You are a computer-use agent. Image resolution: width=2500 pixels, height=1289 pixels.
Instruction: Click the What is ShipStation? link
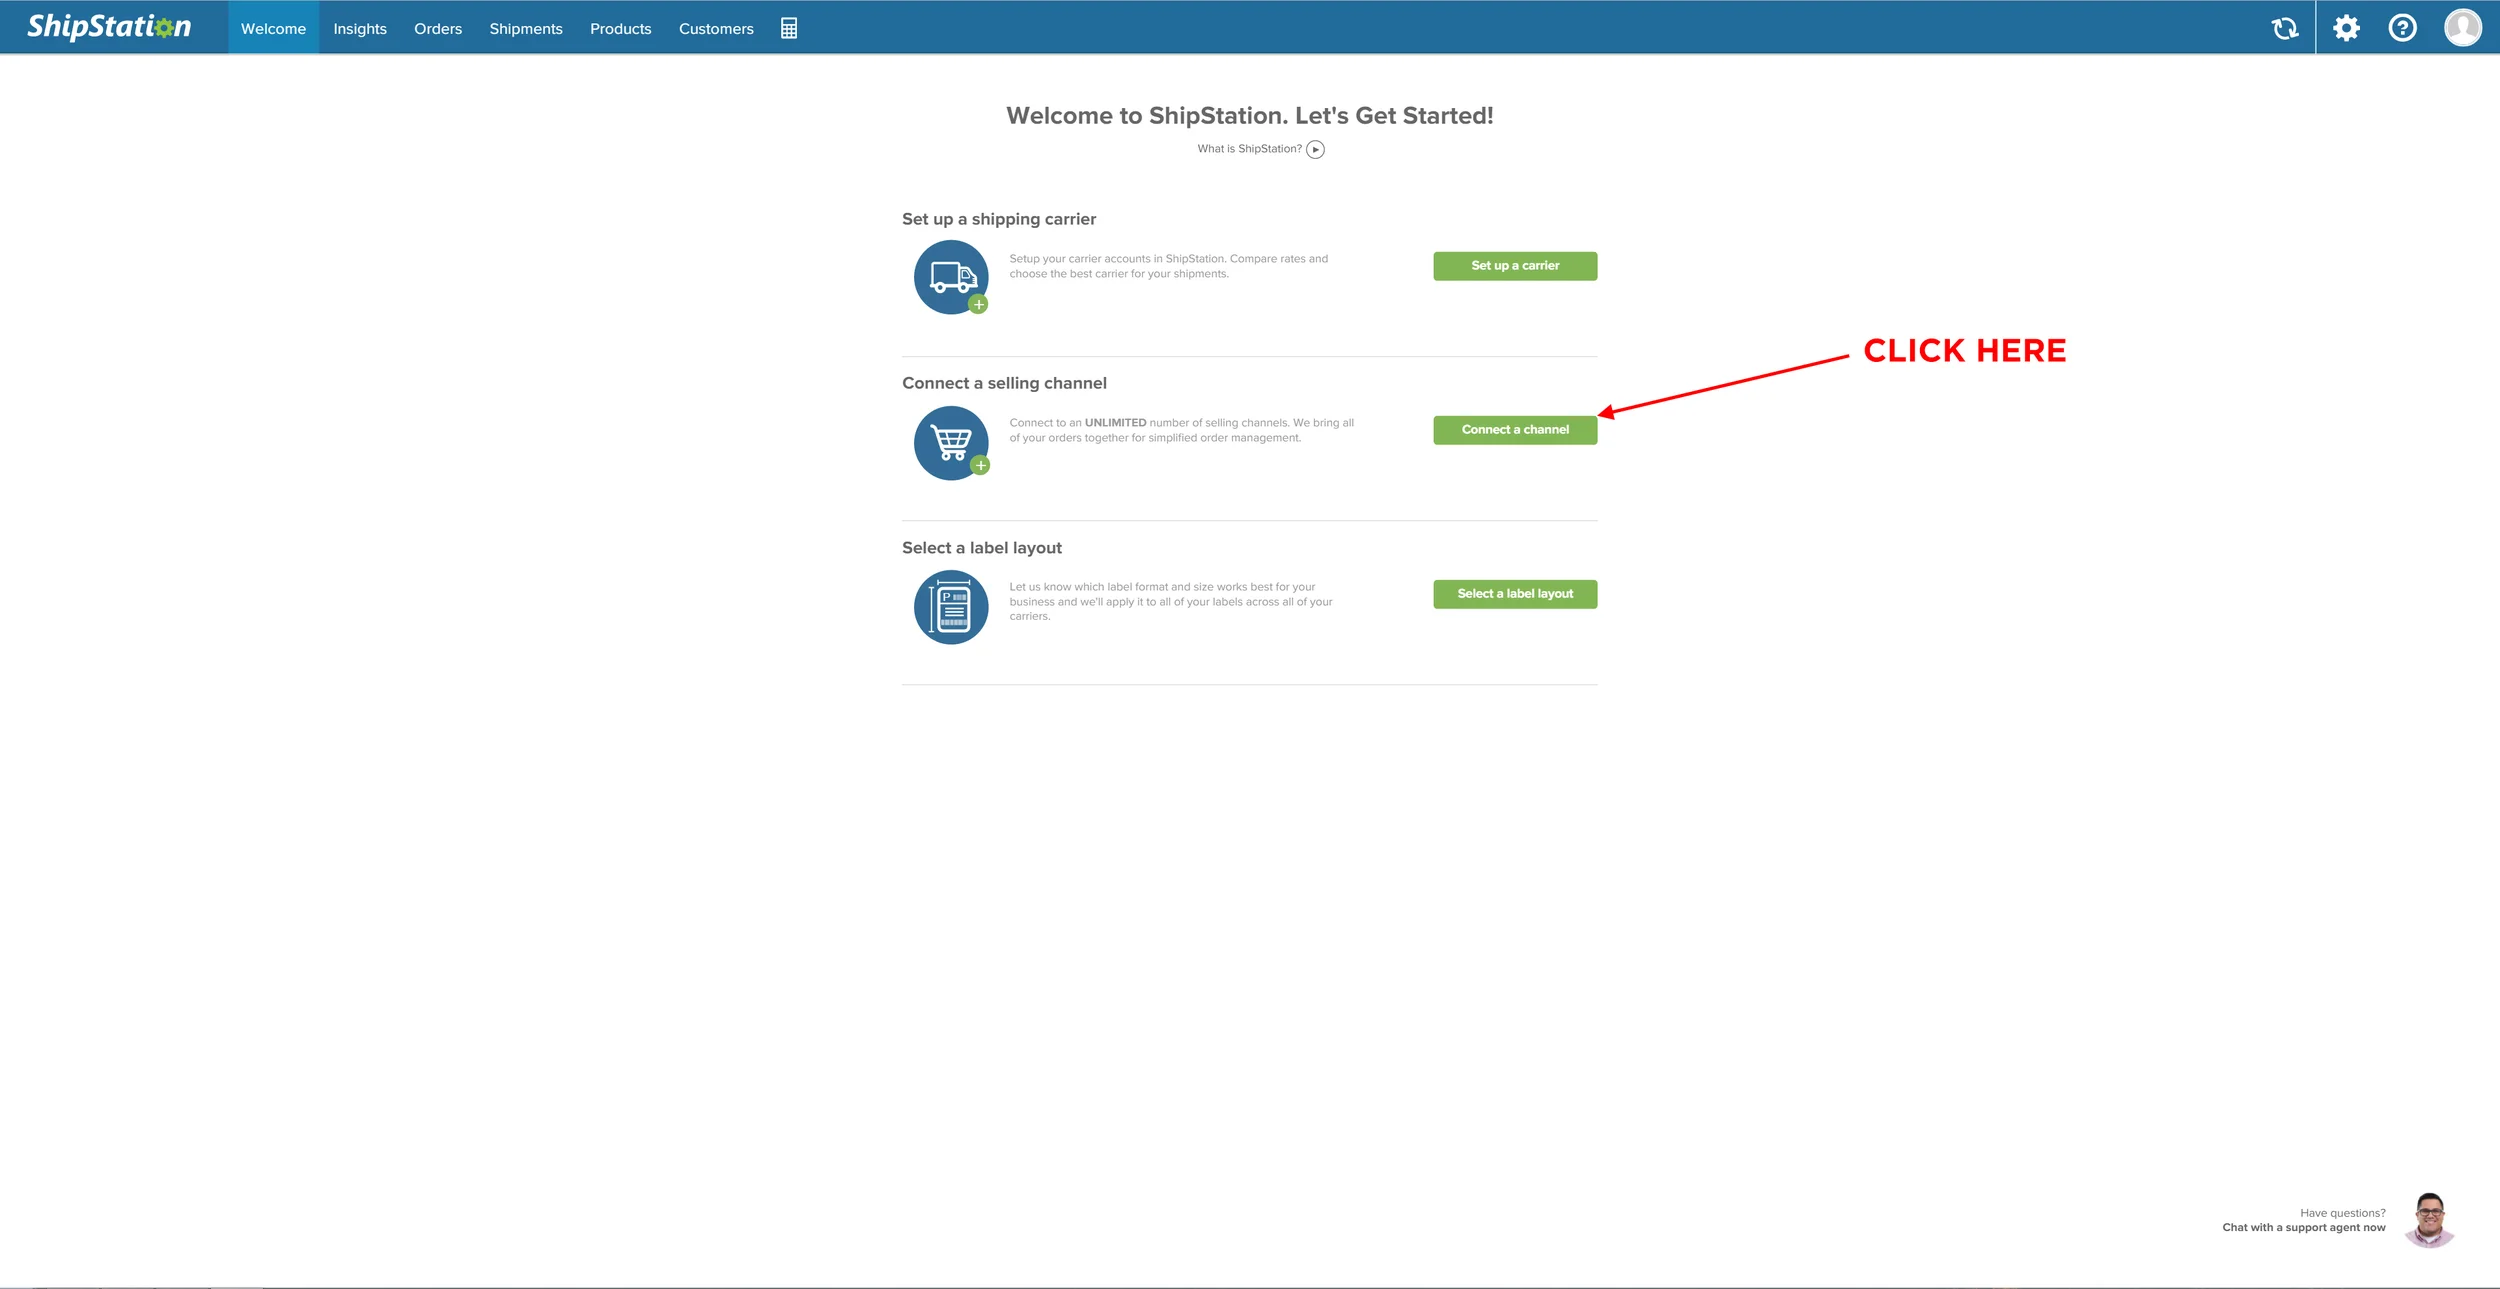pos(1250,149)
